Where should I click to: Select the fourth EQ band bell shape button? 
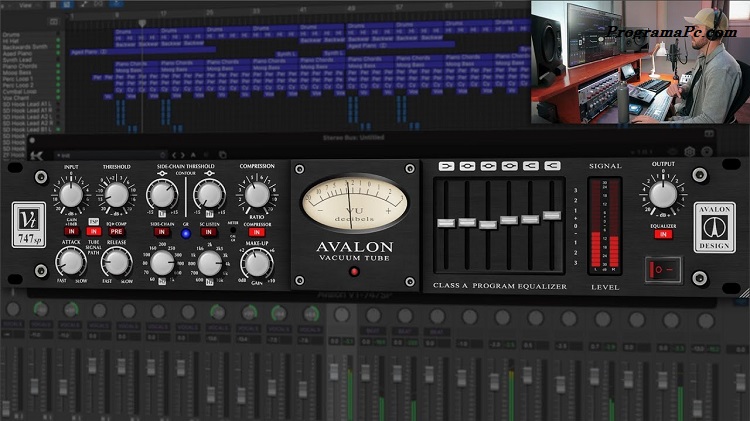(x=509, y=166)
